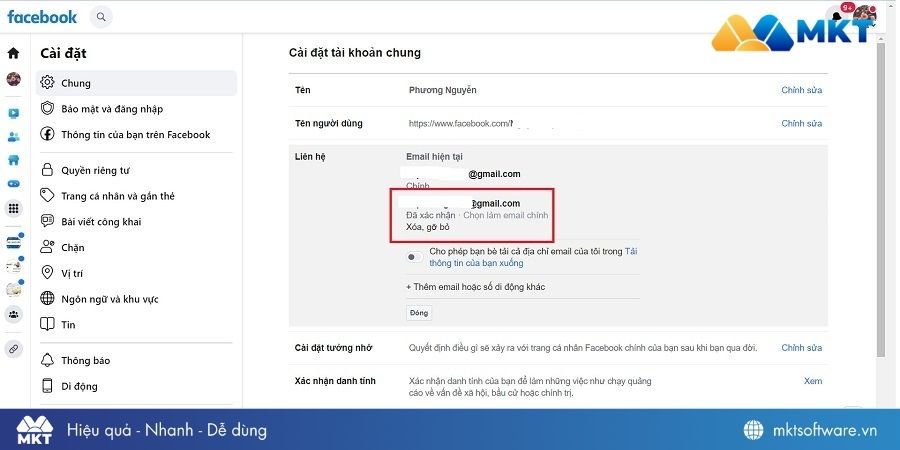Click Chỉnh sửa for Cài đặt tưởng nhớ
The width and height of the screenshot is (900, 450).
point(801,348)
